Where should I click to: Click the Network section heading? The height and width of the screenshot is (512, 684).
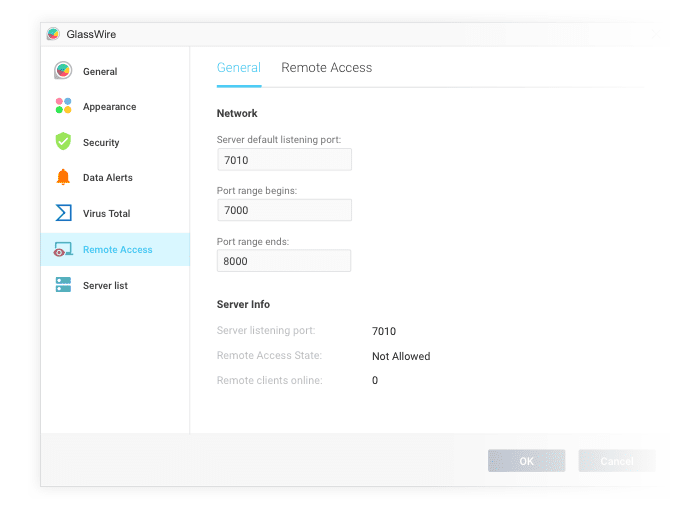(237, 113)
